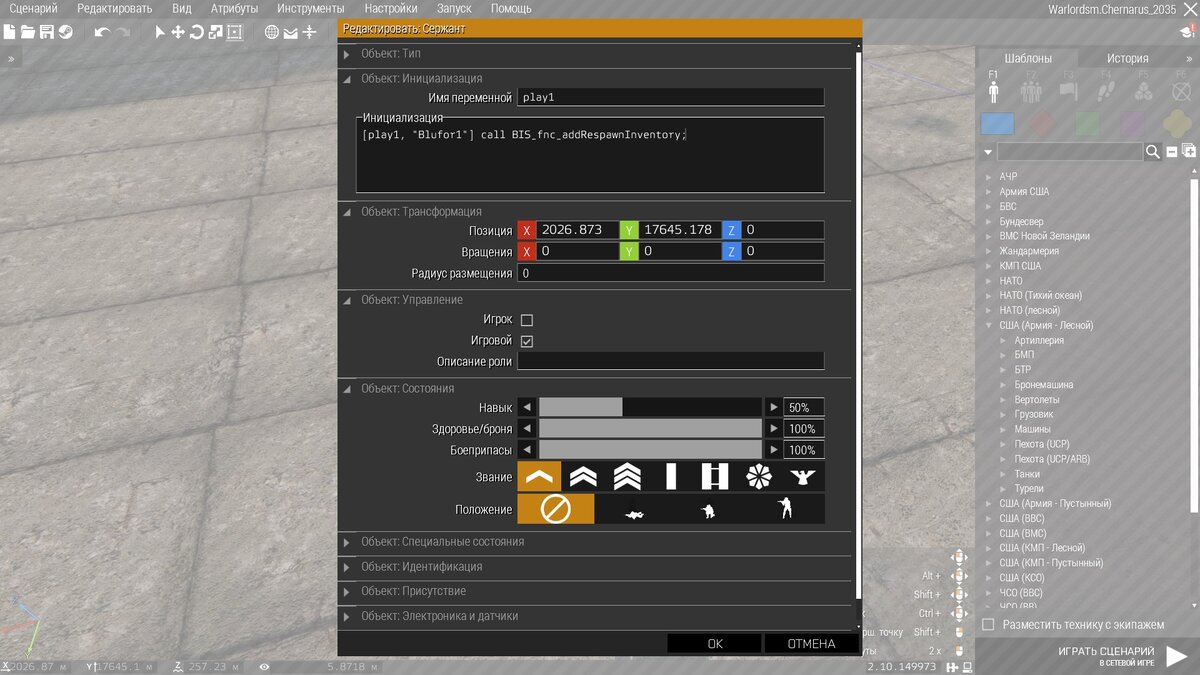Select Captain rank double bar icon
This screenshot has width=1200, height=675.
click(715, 477)
